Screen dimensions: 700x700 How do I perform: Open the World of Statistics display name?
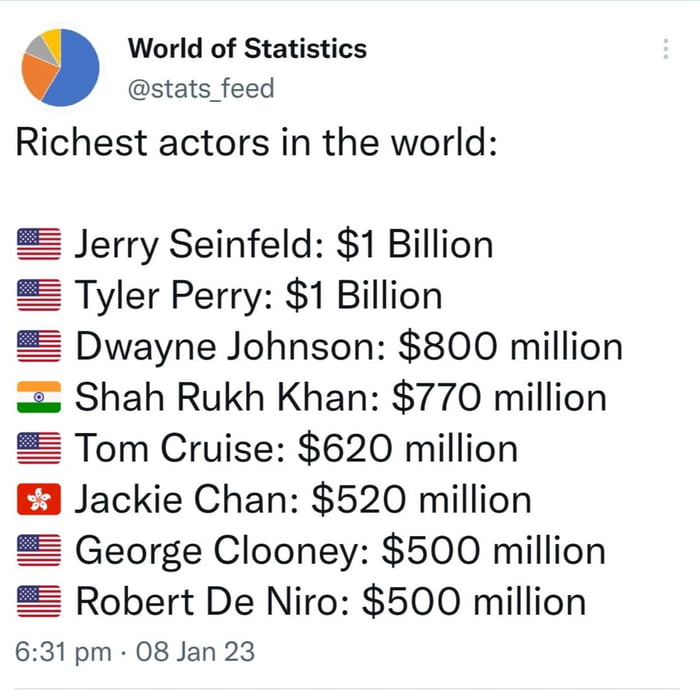pyautogui.click(x=248, y=48)
